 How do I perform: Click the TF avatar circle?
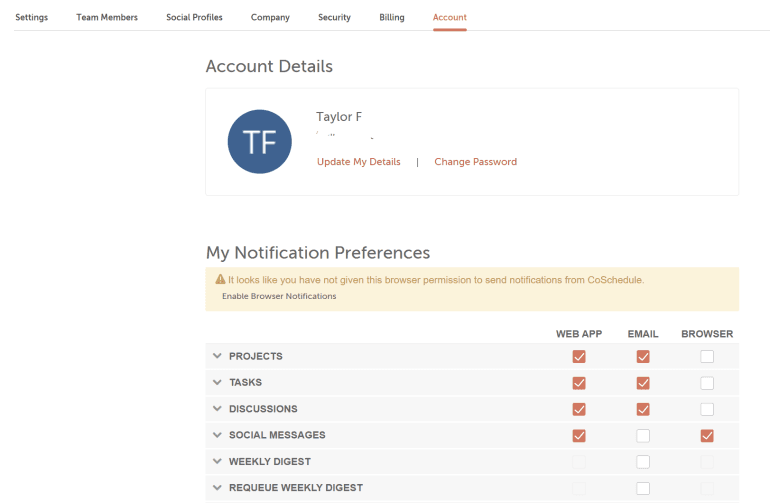pos(260,142)
